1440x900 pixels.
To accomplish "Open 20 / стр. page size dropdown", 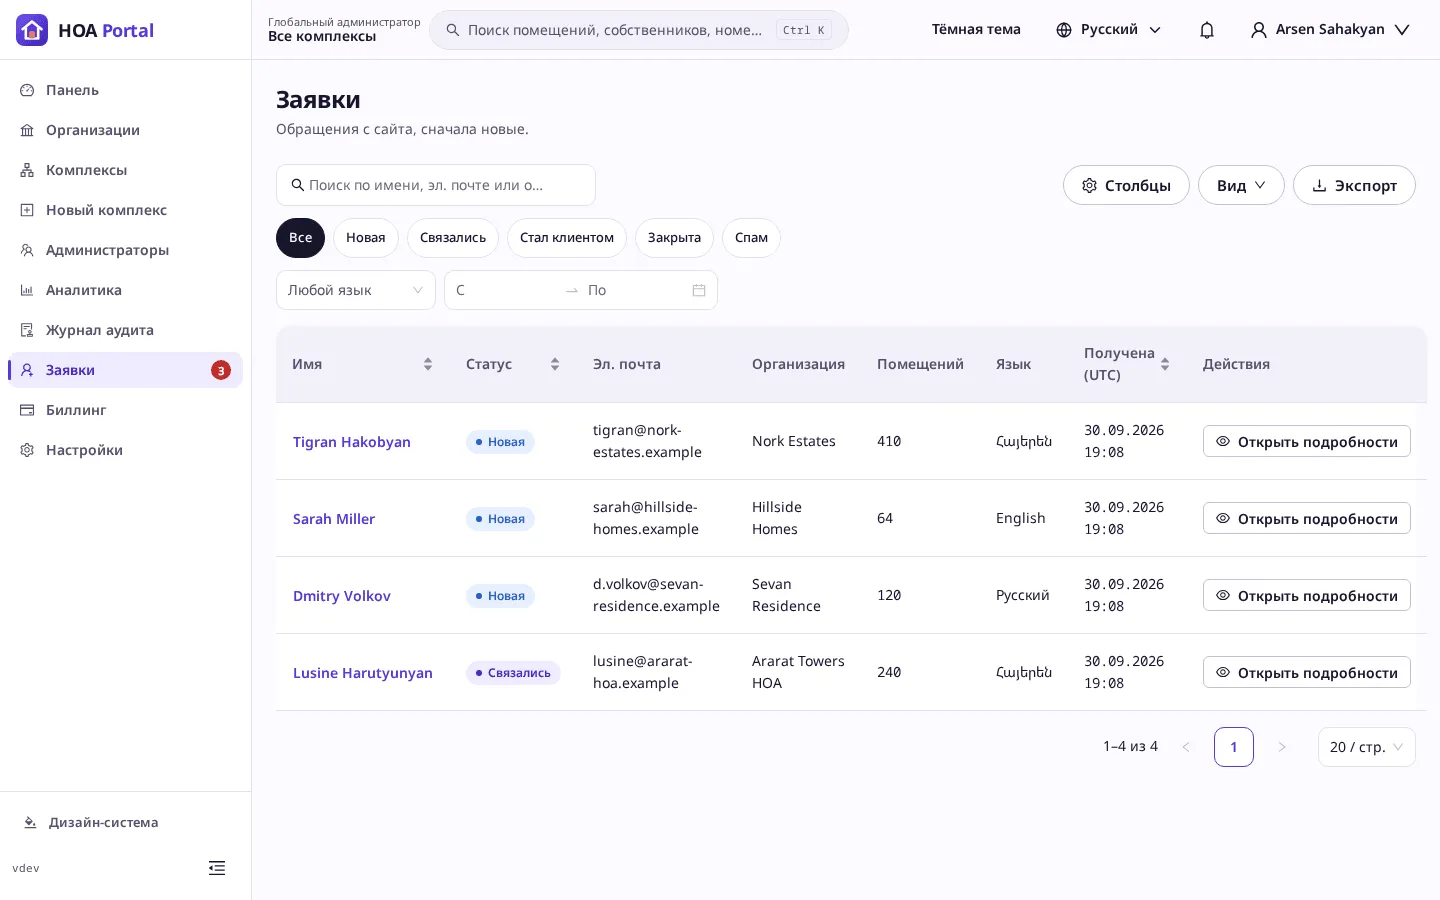I will [x=1366, y=747].
